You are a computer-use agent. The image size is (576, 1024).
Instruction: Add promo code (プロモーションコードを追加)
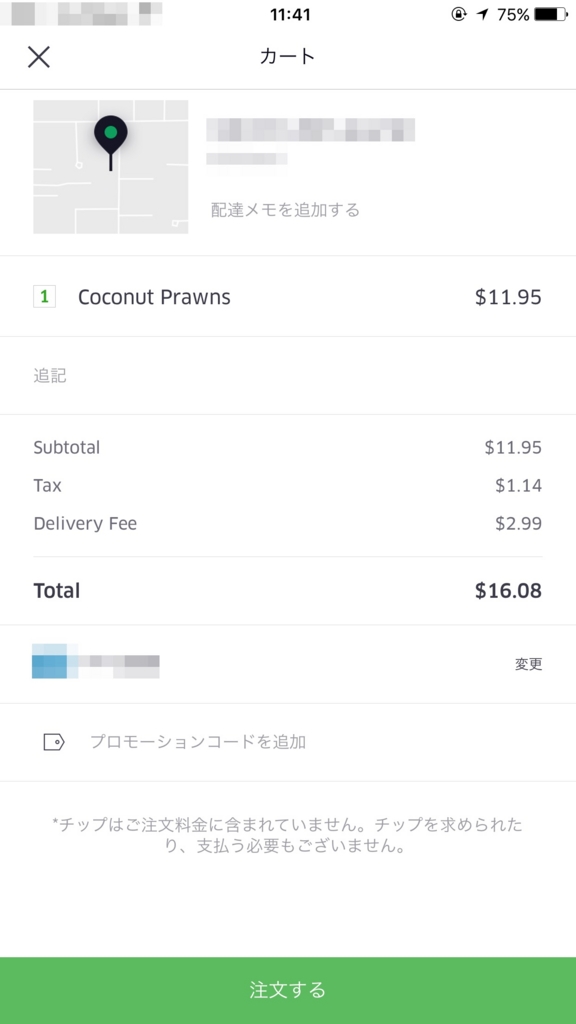tap(198, 742)
